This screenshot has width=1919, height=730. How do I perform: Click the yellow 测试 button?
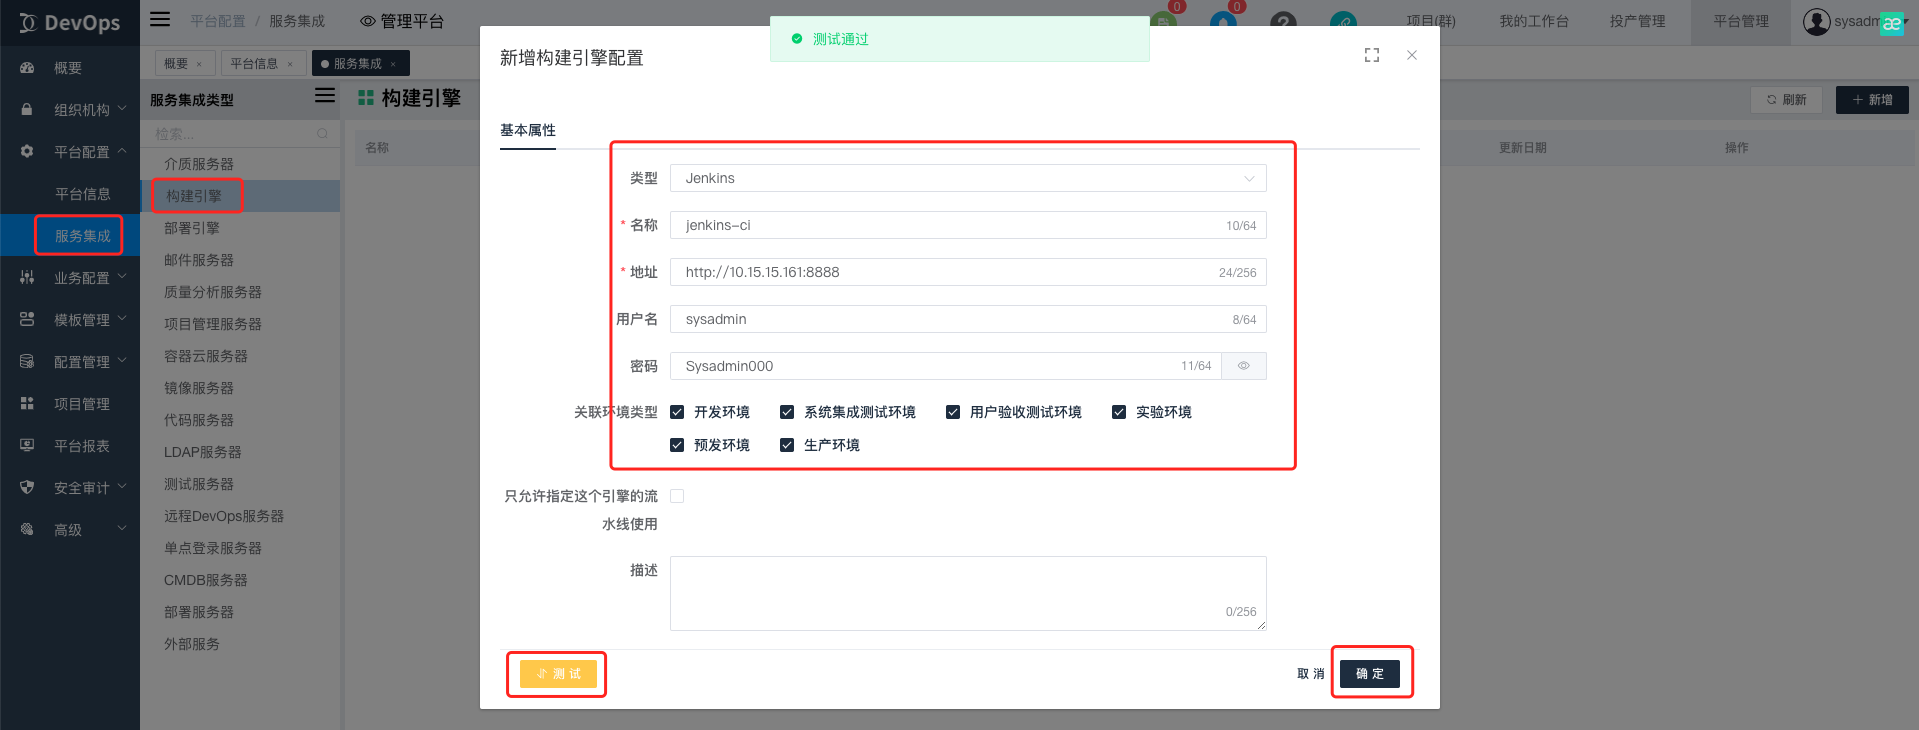click(x=558, y=674)
